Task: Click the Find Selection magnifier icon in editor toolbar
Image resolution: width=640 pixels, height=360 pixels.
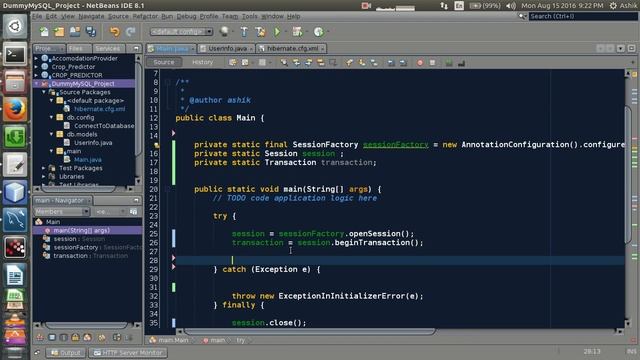Action: click(284, 62)
